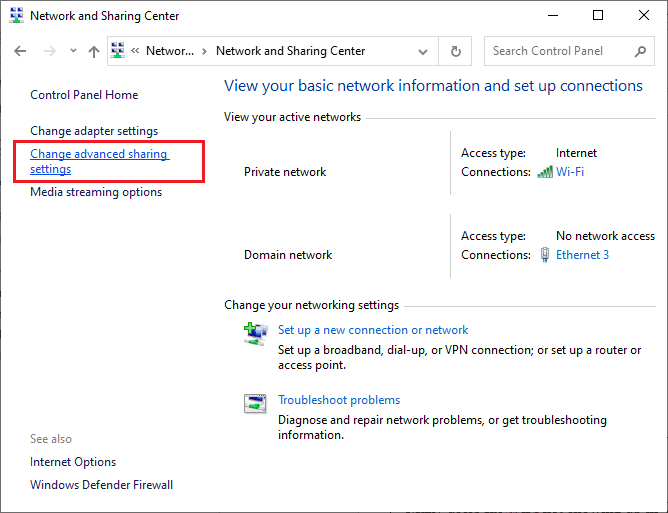Go up one level with the Up arrow
The width and height of the screenshot is (668, 513).
[x=94, y=51]
